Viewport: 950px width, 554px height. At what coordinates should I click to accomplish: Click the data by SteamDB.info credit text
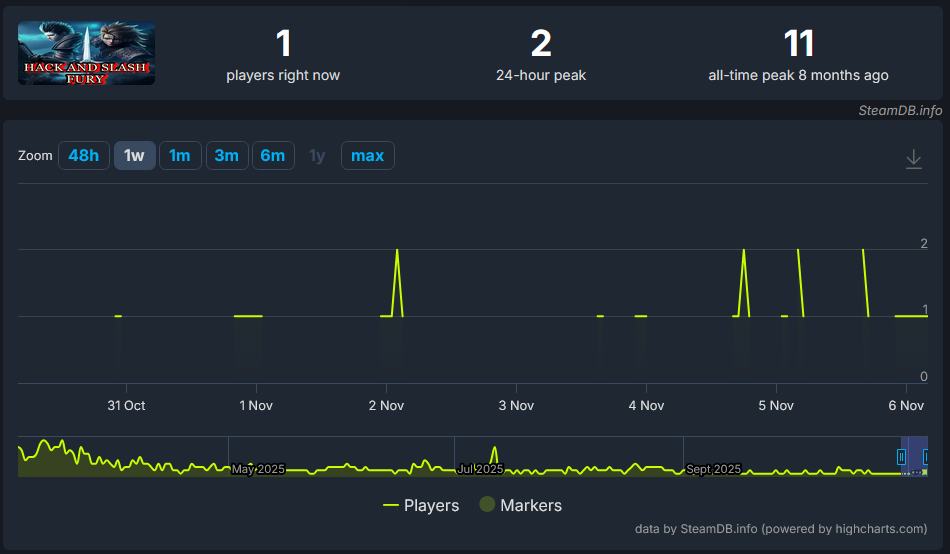(x=781, y=529)
